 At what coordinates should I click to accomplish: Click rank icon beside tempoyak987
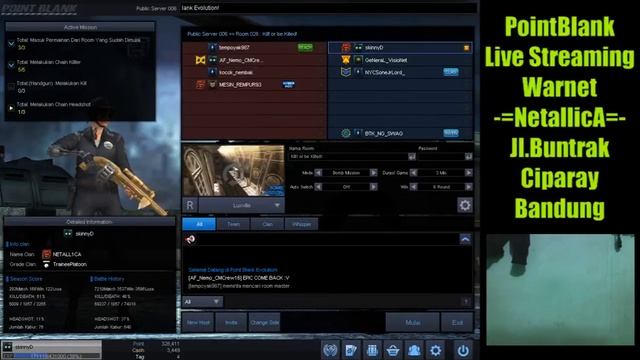click(212, 47)
